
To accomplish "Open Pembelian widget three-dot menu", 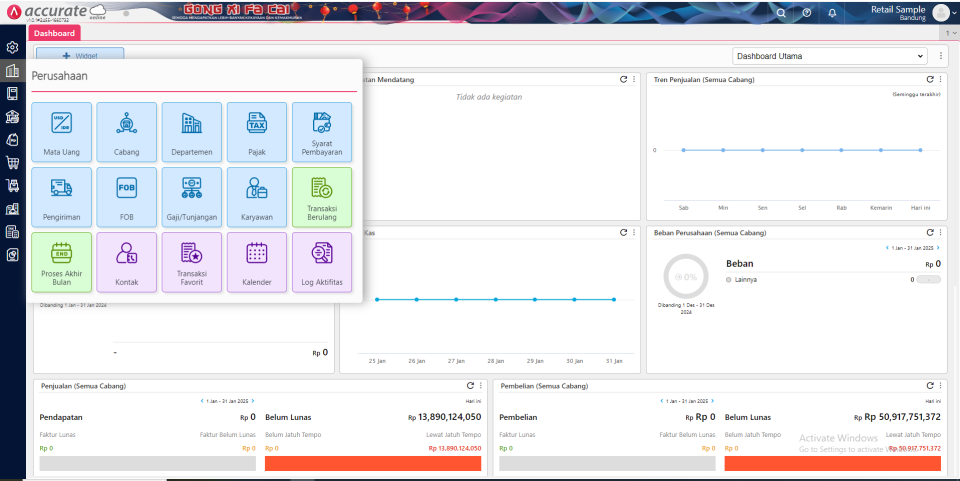I will [x=940, y=386].
